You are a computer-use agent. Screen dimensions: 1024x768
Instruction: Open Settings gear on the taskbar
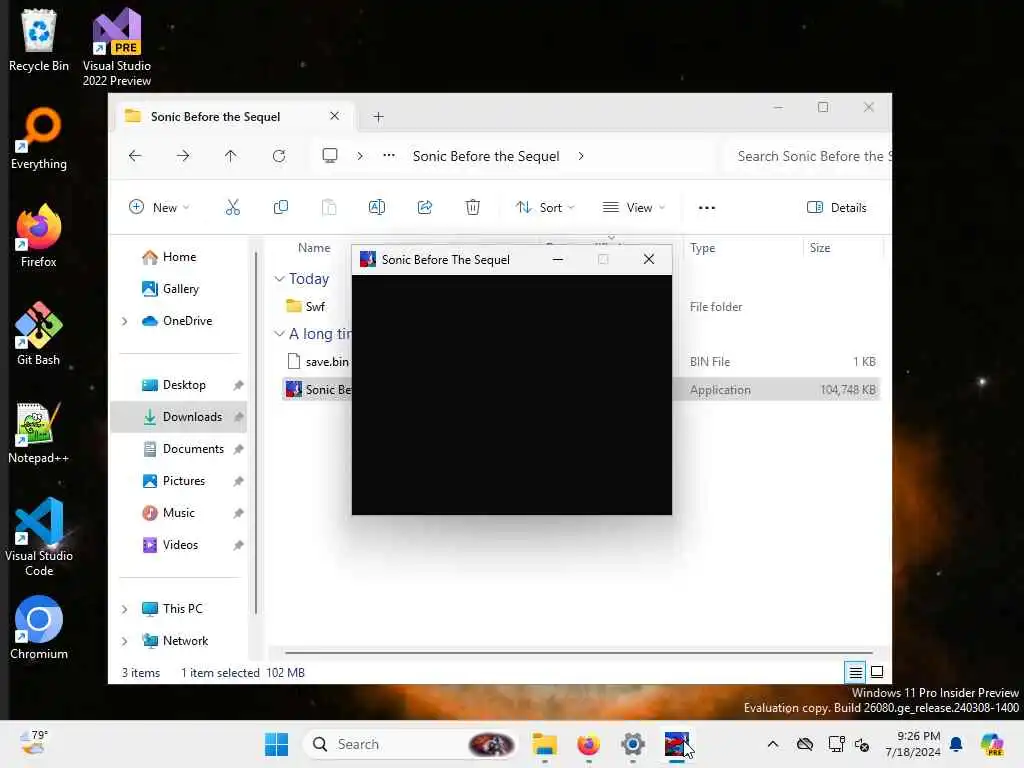pyautogui.click(x=633, y=744)
